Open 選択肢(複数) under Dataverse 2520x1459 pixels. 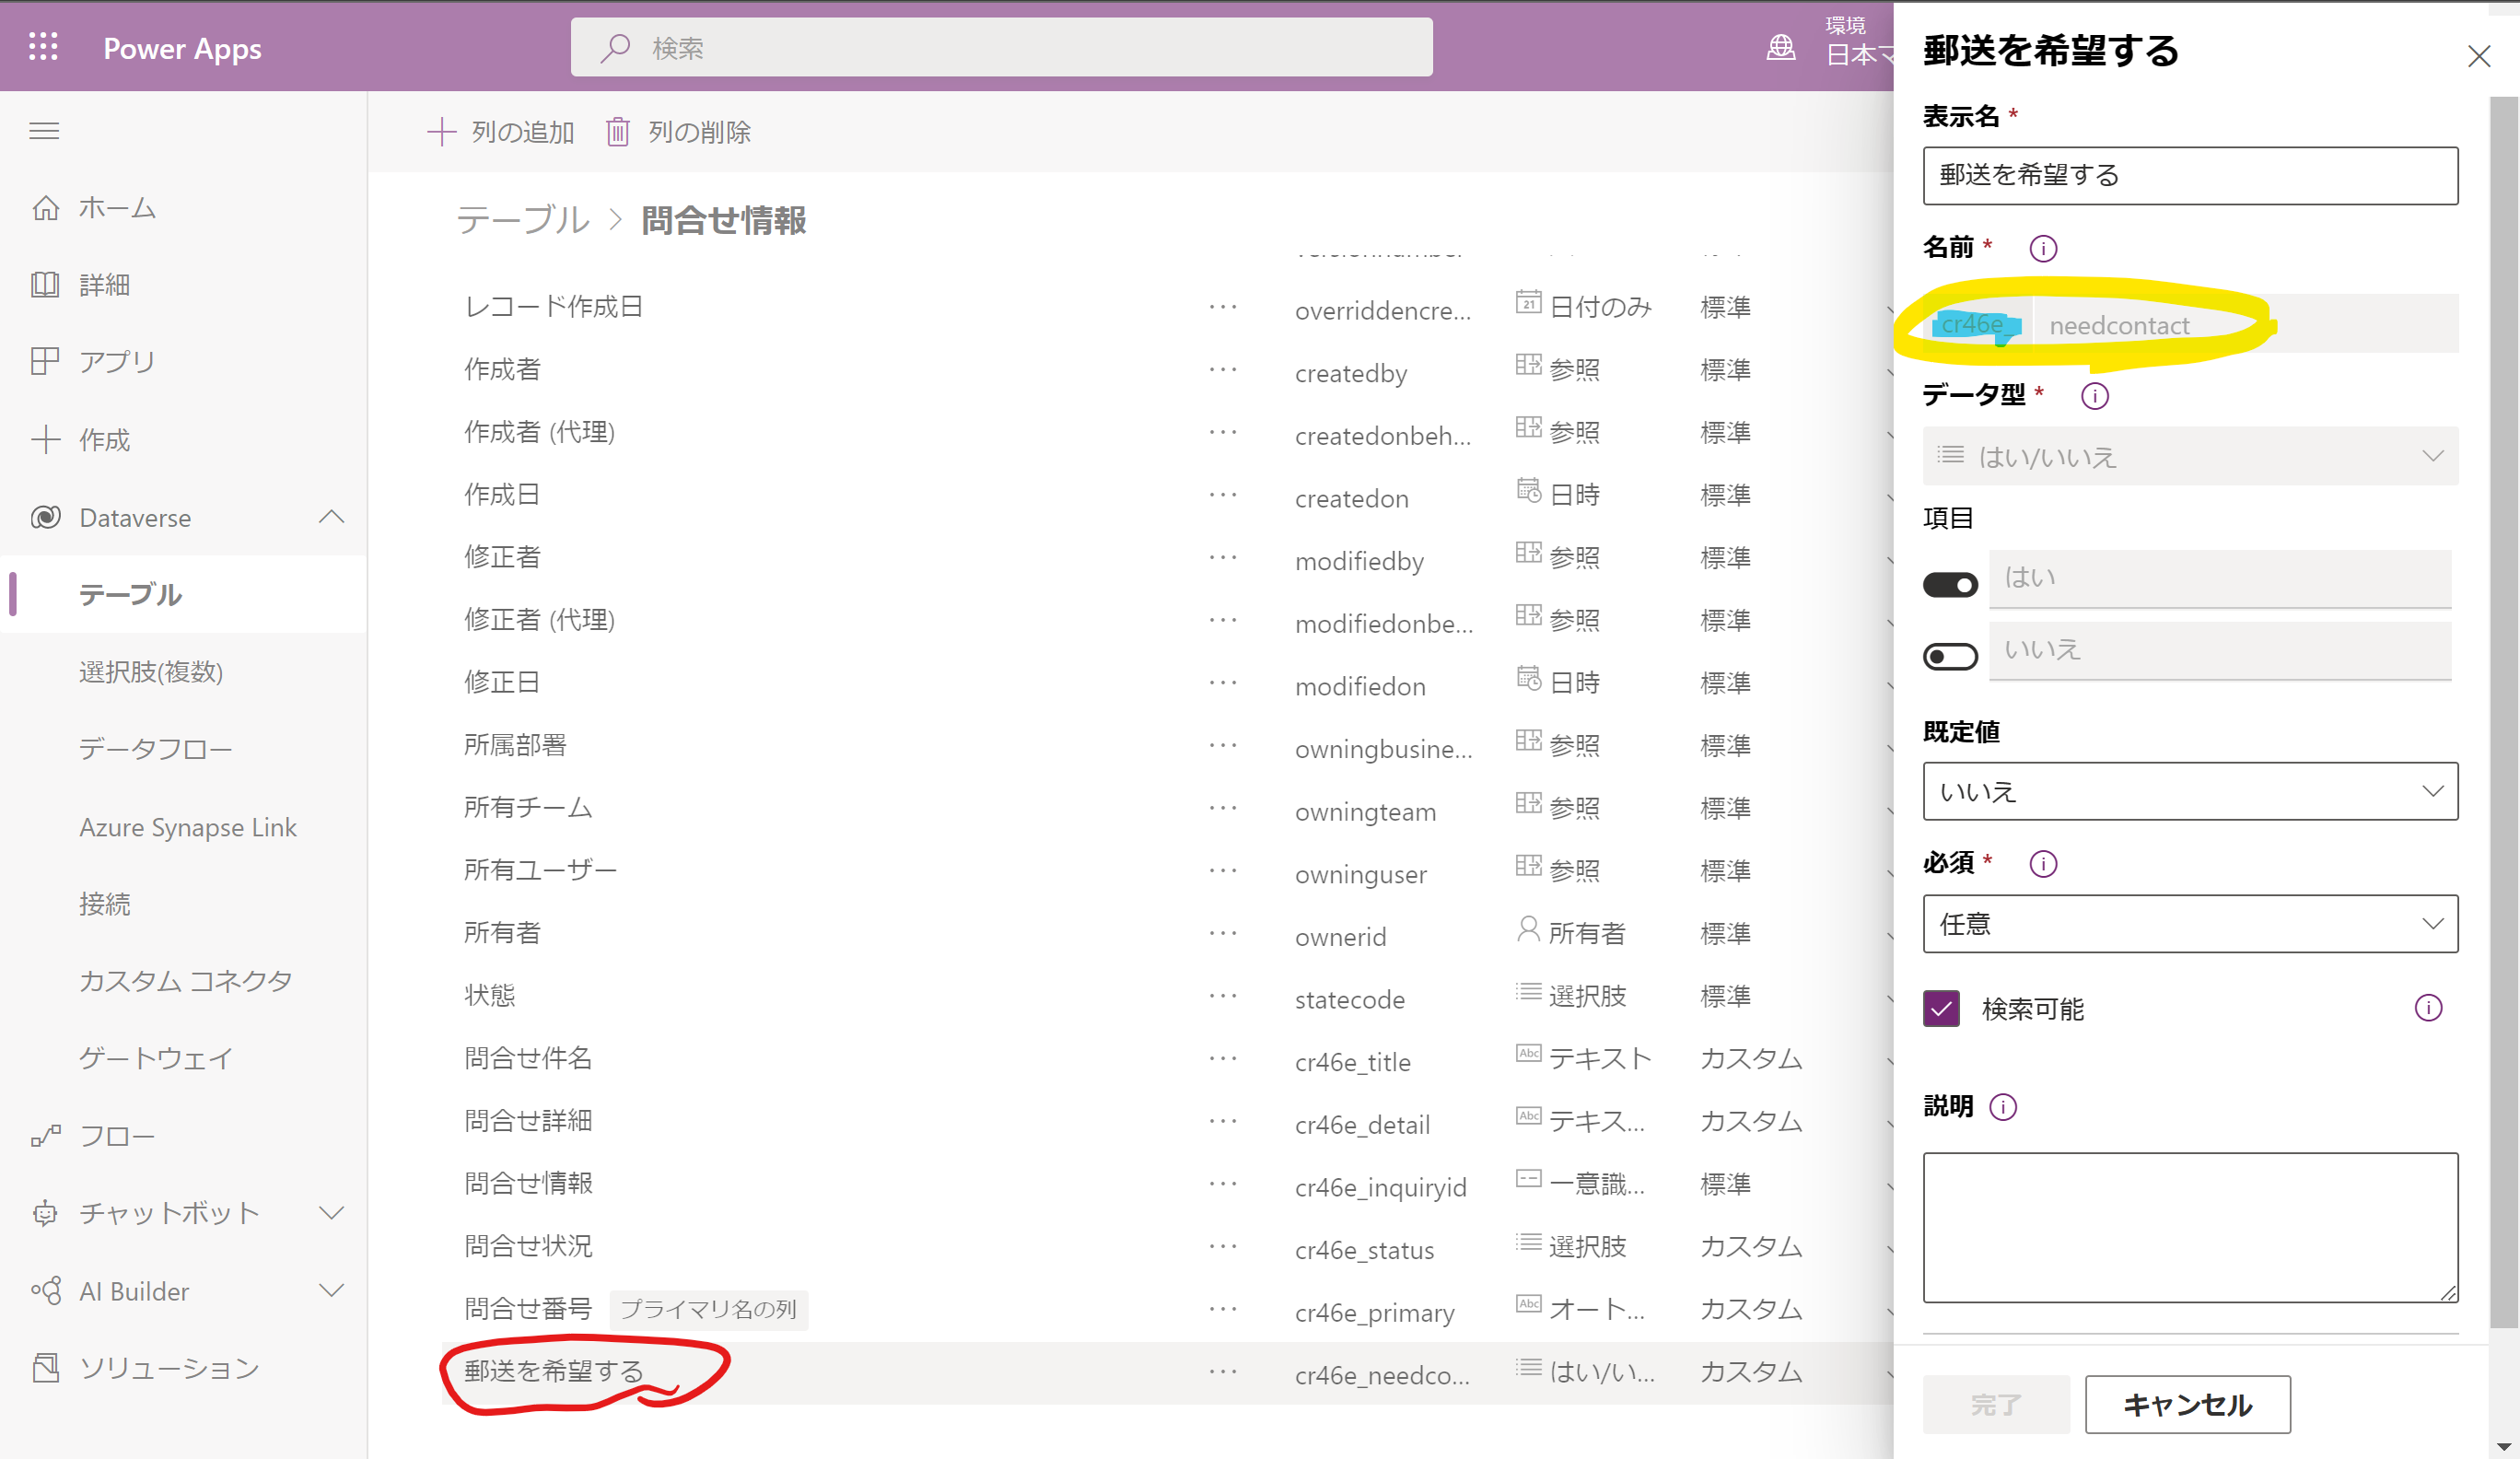pos(151,672)
